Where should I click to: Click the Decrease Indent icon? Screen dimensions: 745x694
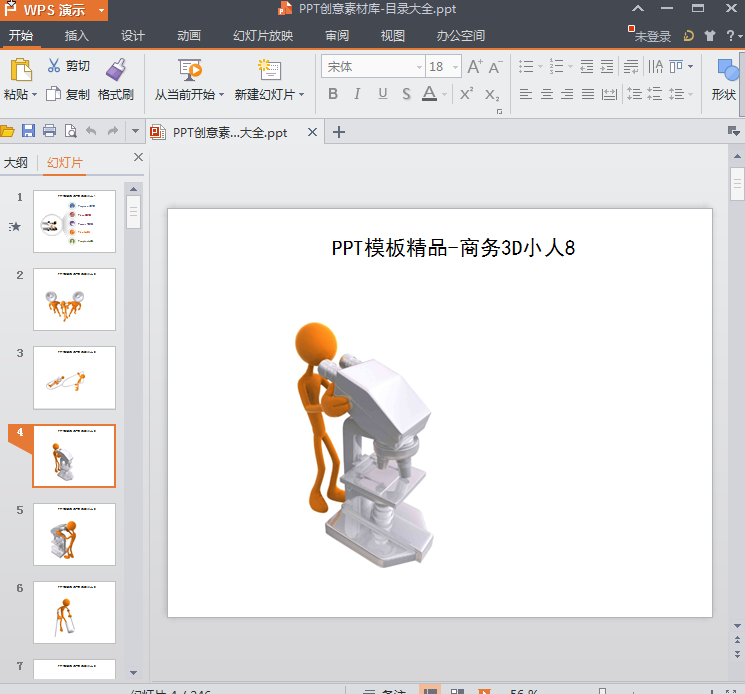[x=586, y=67]
